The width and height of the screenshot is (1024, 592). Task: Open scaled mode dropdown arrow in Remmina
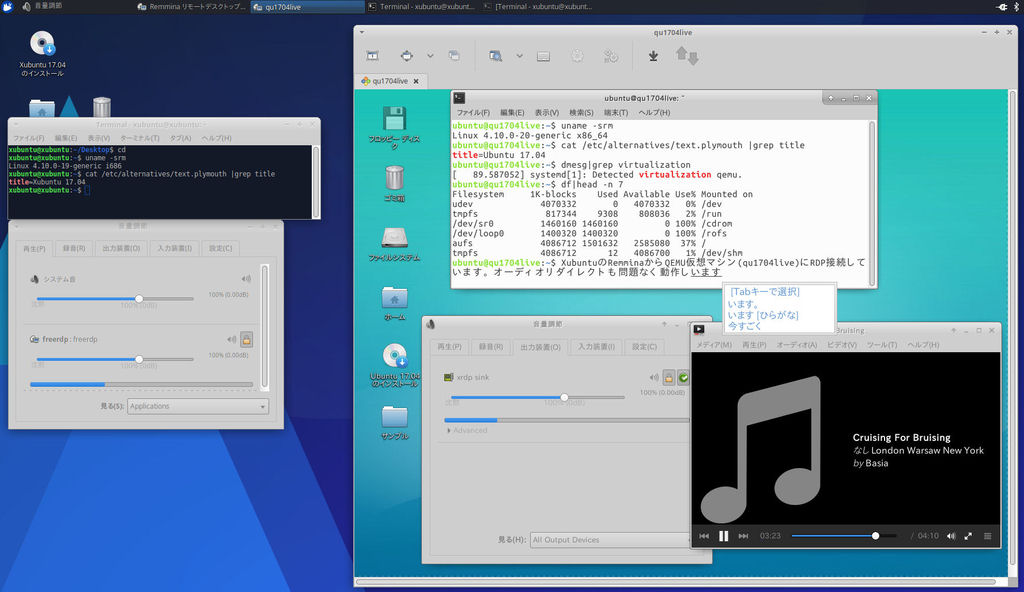tap(430, 56)
